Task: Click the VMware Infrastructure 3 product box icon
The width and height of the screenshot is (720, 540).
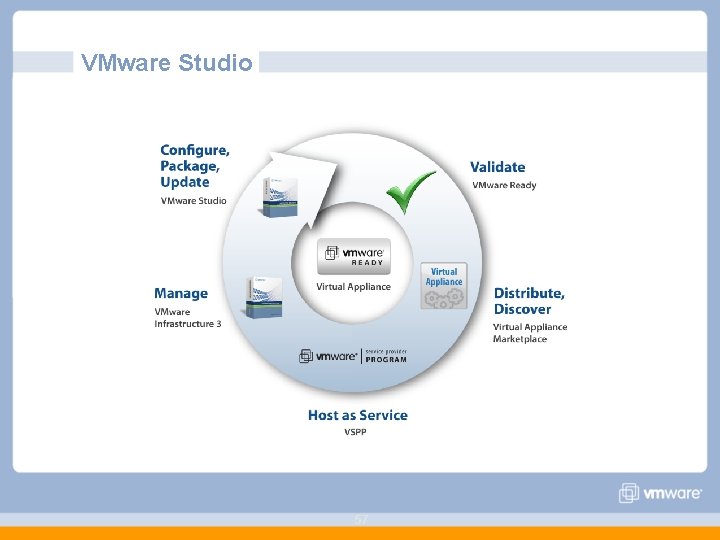Action: point(264,298)
